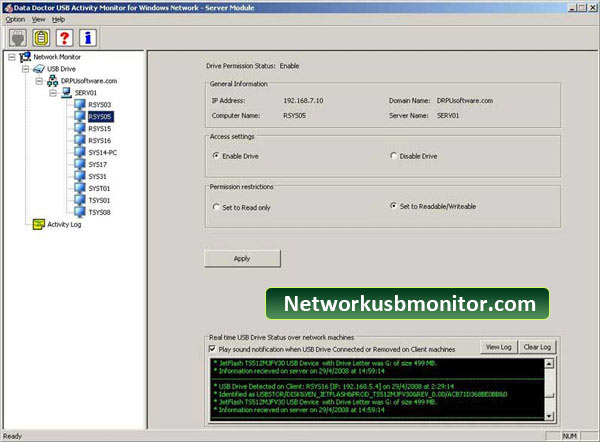The image size is (600, 442).
Task: Open the View menu
Action: click(x=38, y=20)
